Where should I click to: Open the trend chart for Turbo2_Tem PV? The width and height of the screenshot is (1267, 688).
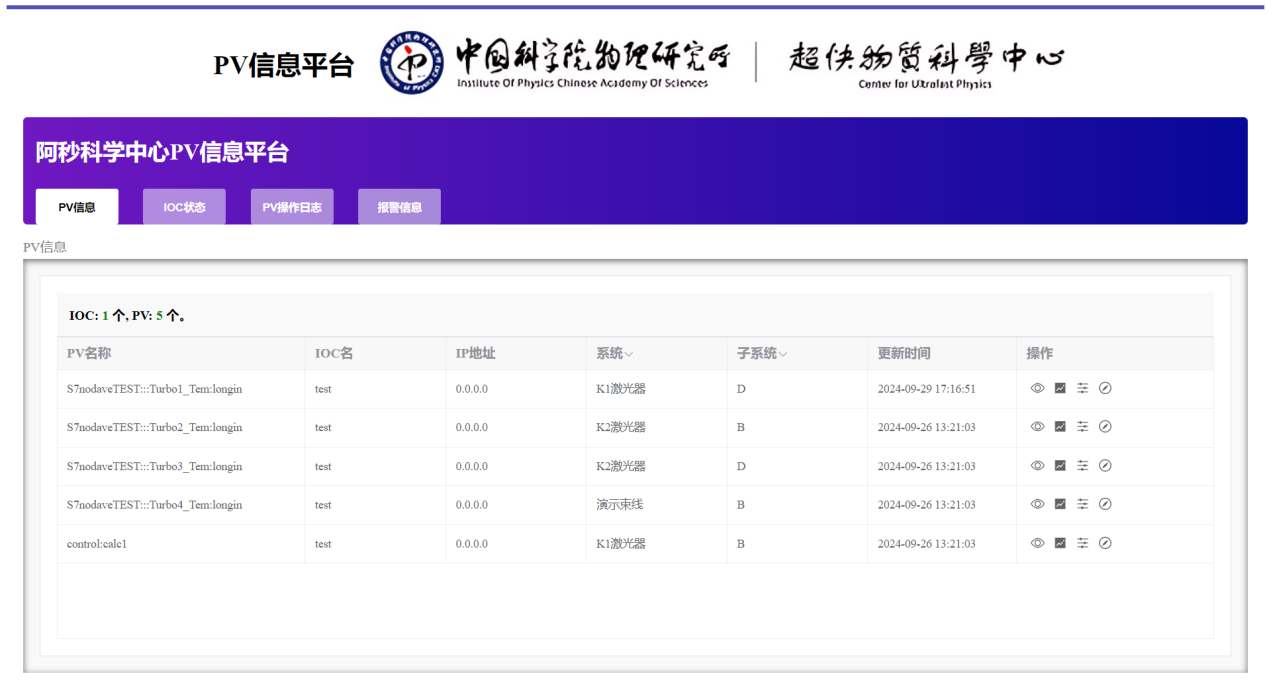click(1060, 426)
